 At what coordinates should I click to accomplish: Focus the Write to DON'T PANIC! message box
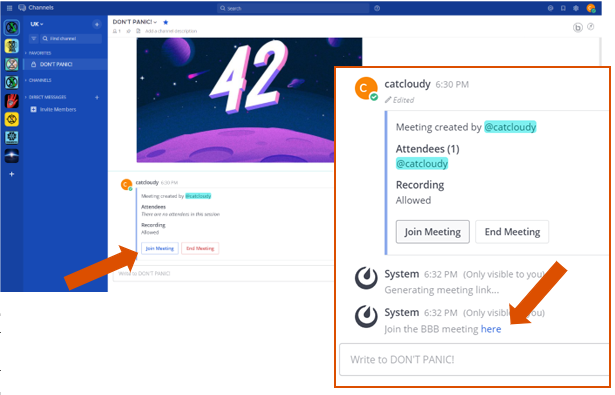475,360
